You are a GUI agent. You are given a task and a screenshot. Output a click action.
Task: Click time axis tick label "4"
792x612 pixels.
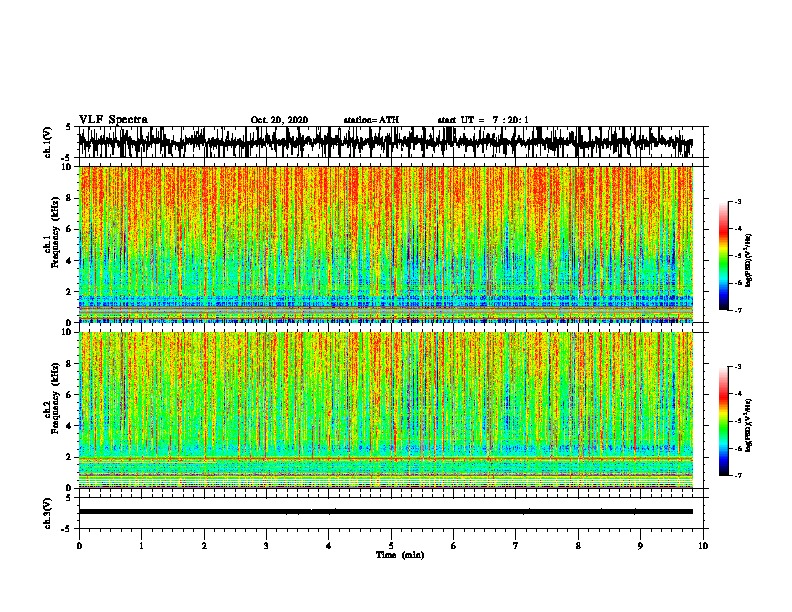pos(329,546)
